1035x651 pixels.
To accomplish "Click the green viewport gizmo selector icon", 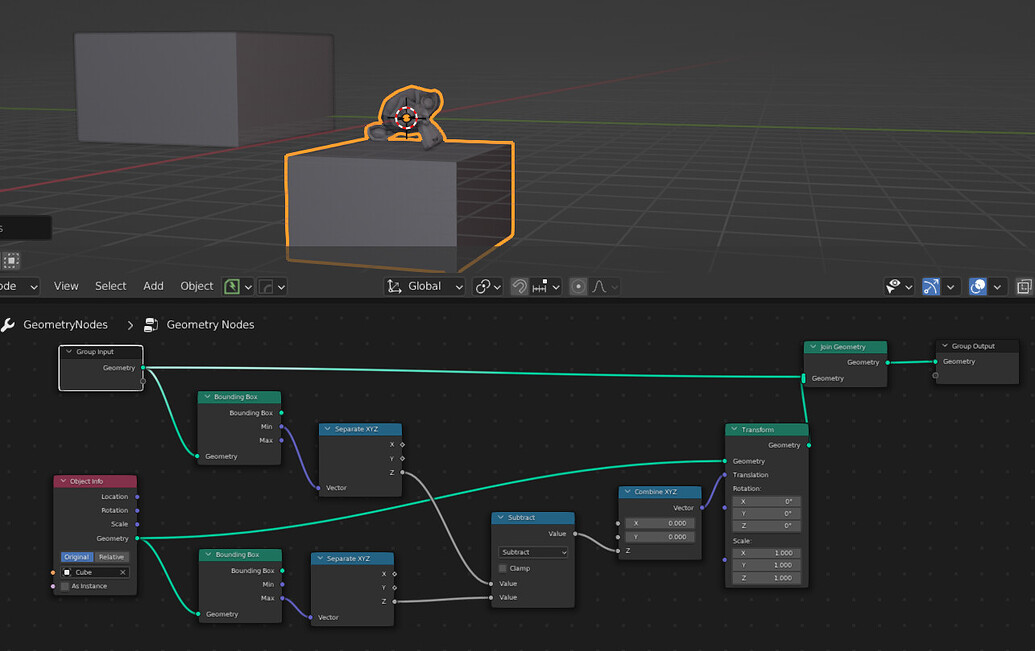I will (232, 287).
